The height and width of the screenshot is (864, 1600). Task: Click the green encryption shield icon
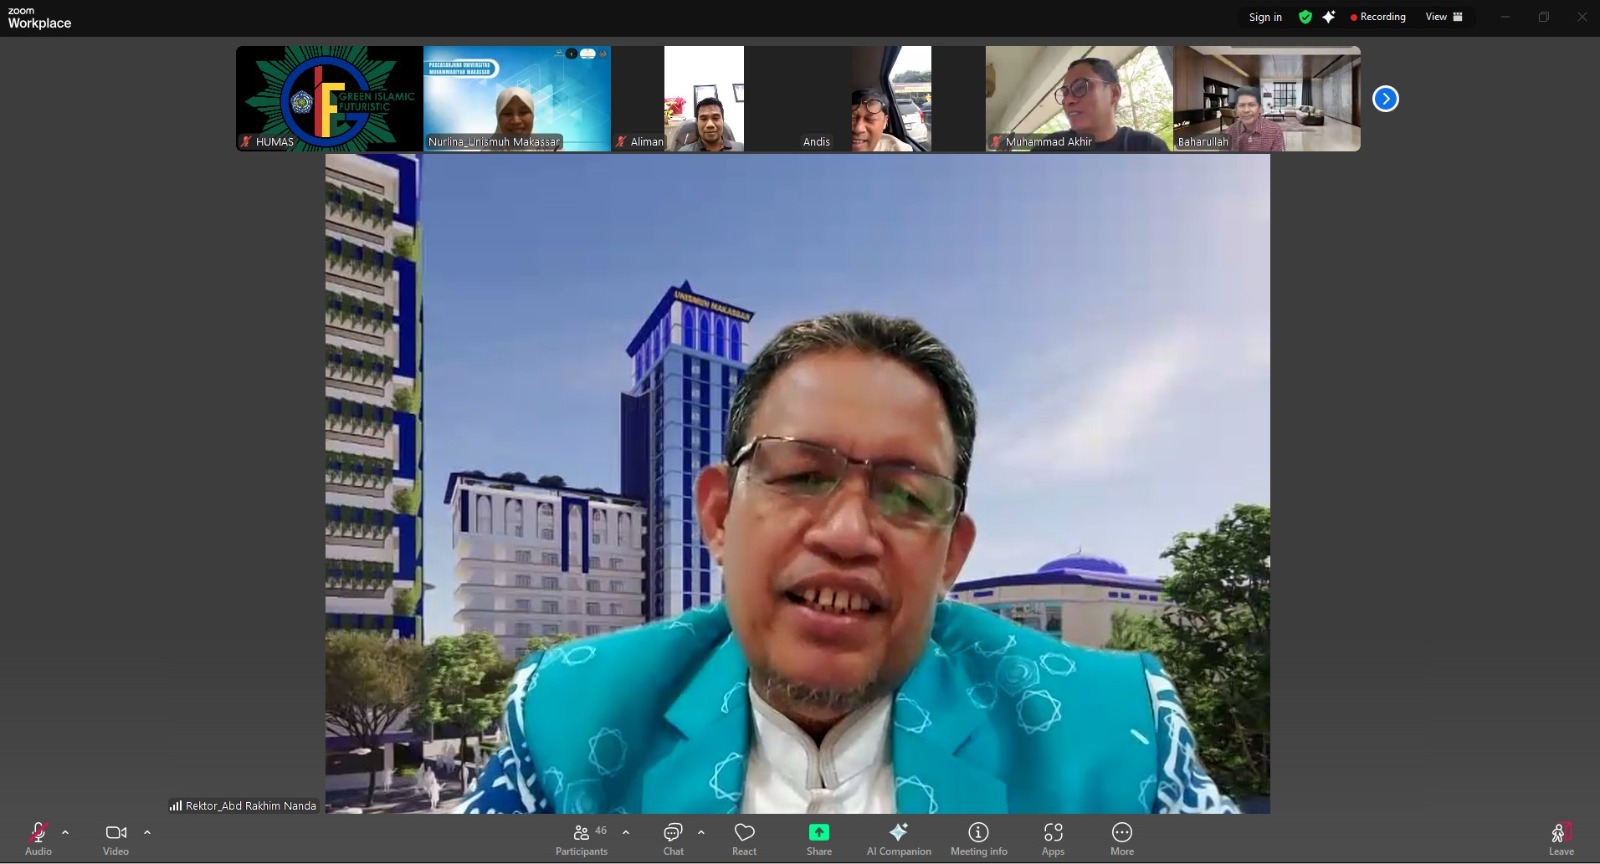coord(1305,17)
